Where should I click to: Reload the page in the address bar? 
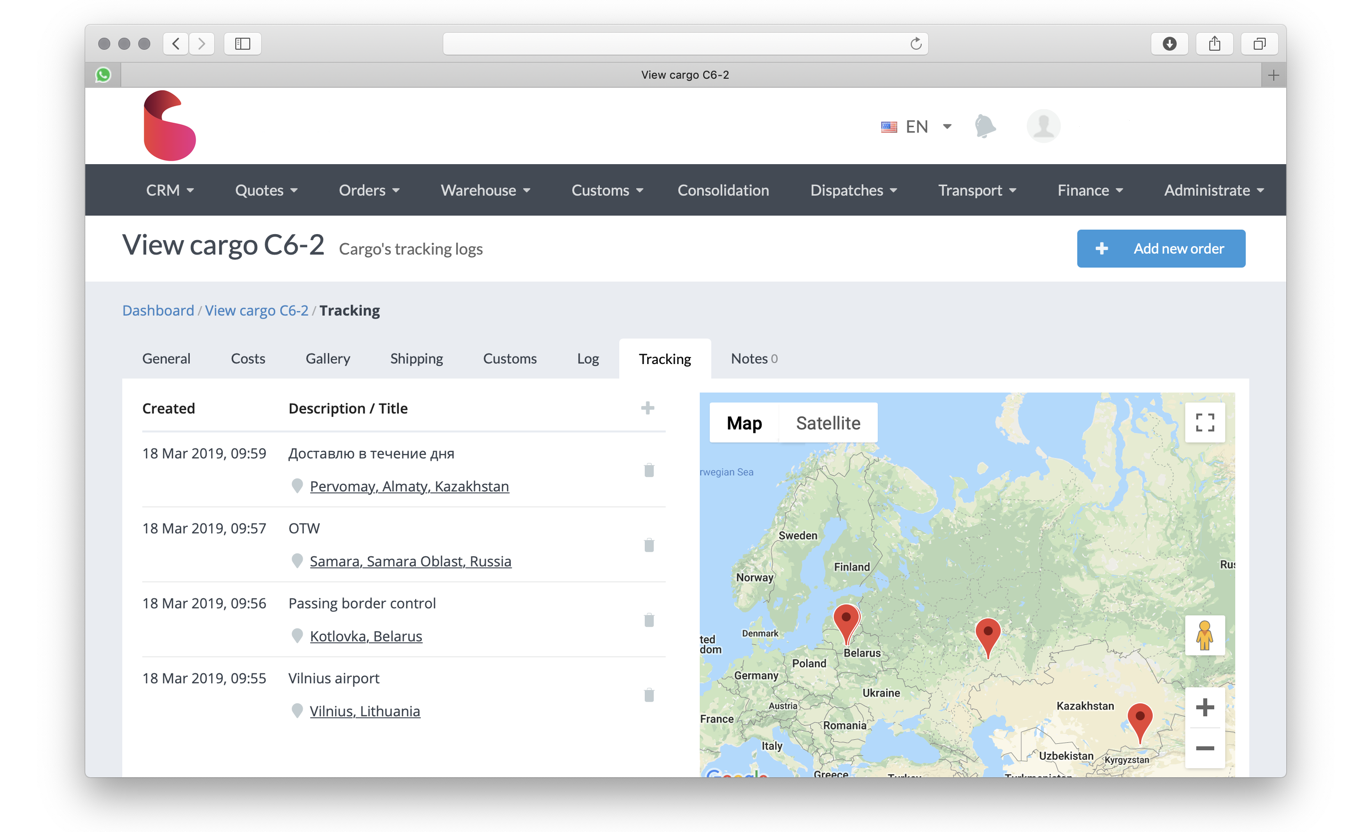point(915,44)
